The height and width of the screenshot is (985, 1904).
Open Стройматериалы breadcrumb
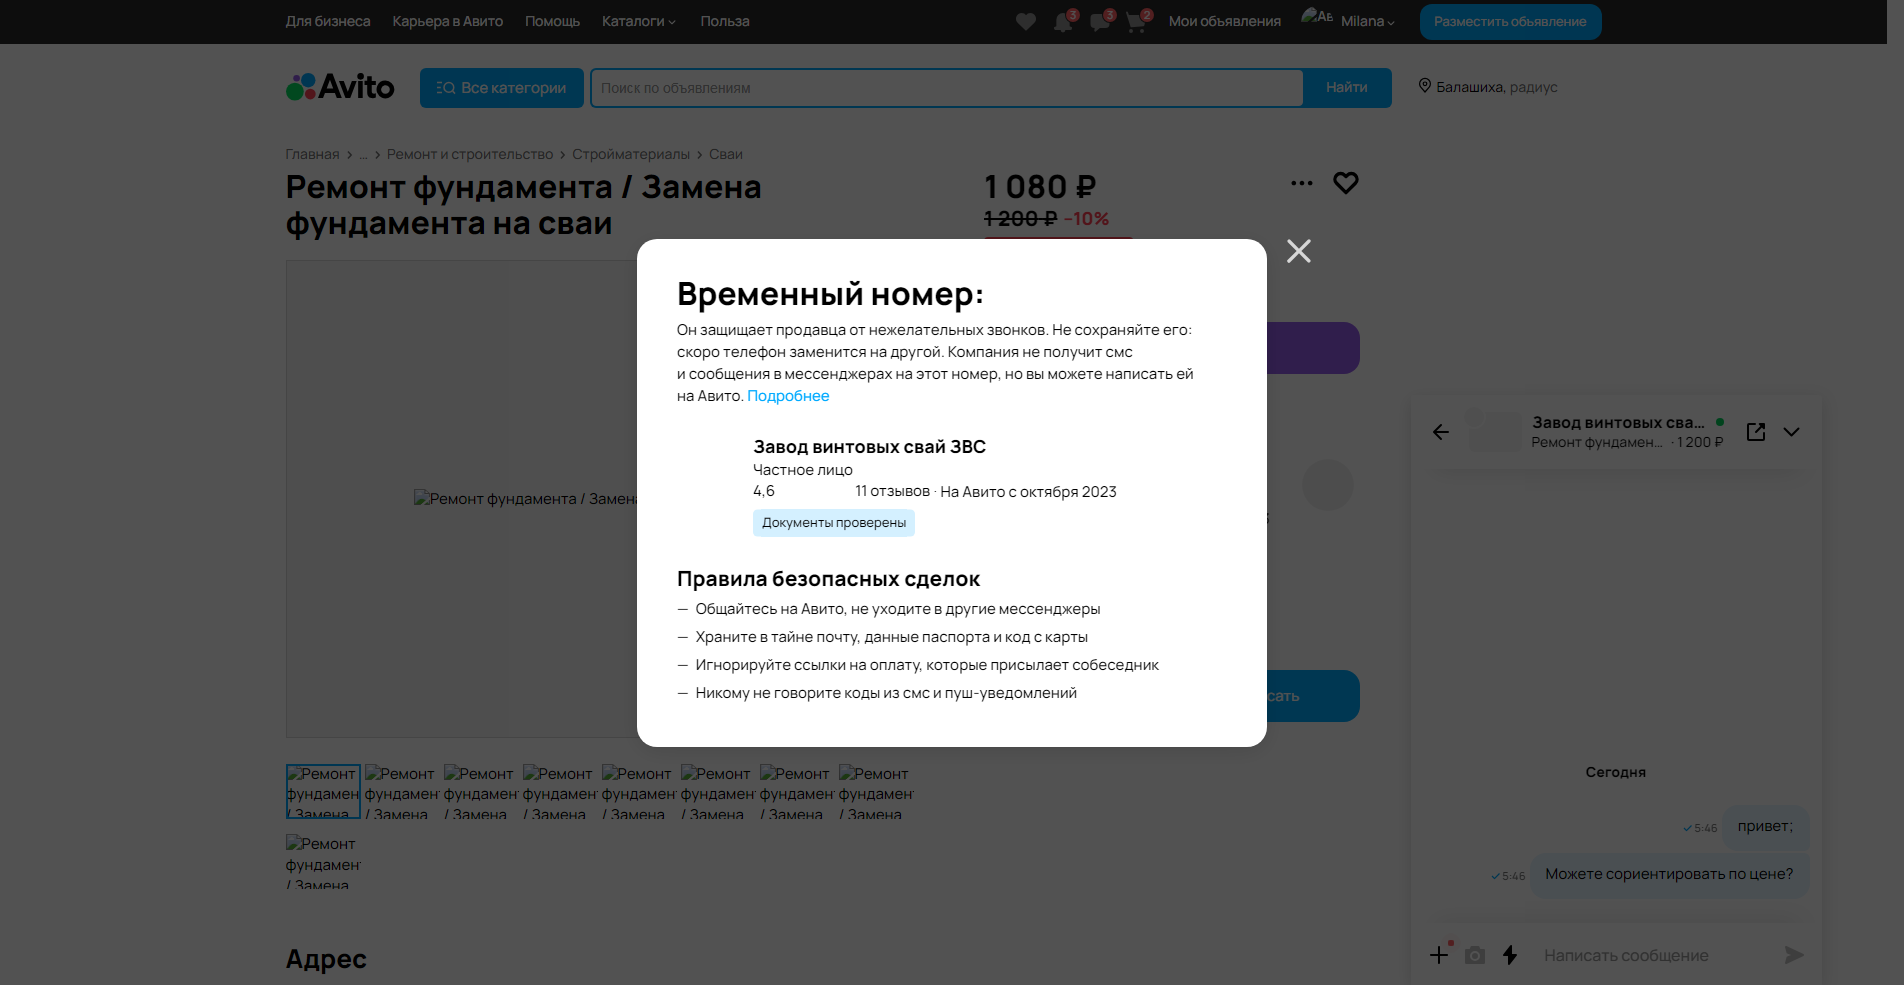(631, 154)
